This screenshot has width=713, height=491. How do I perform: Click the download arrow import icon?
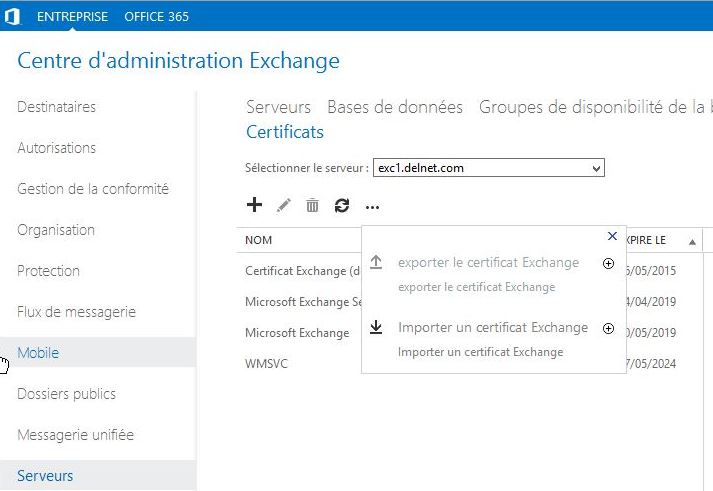(x=376, y=327)
